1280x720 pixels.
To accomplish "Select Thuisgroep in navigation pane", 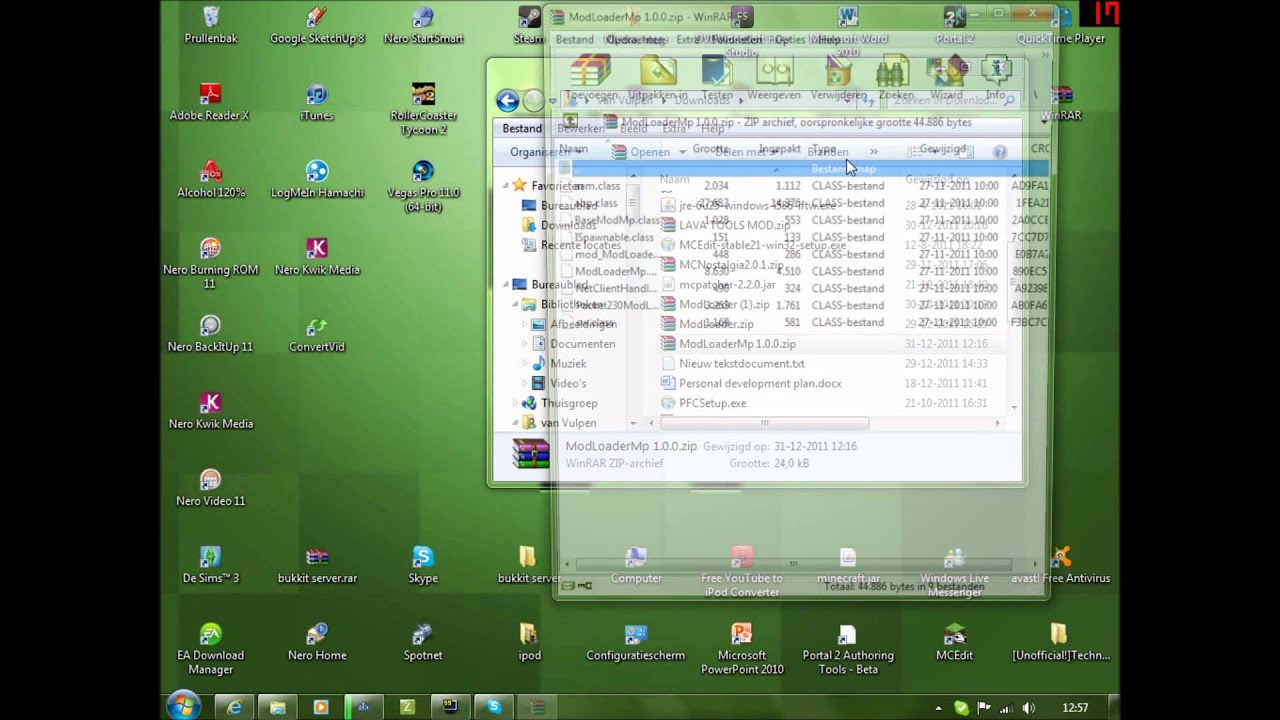I will (x=569, y=403).
